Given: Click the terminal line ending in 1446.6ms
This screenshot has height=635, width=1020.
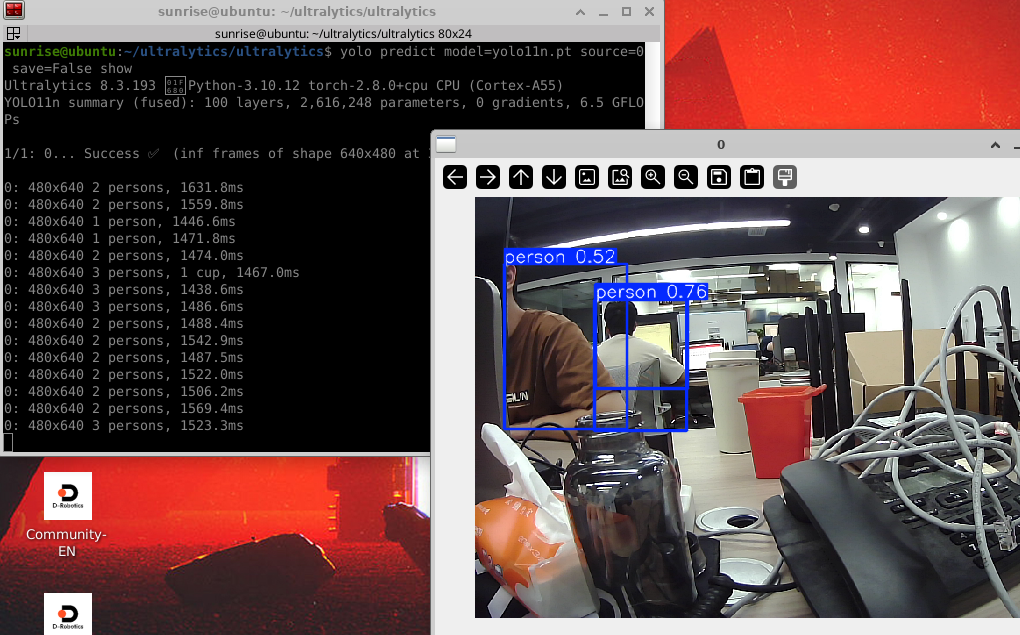Looking at the screenshot, I should (120, 221).
